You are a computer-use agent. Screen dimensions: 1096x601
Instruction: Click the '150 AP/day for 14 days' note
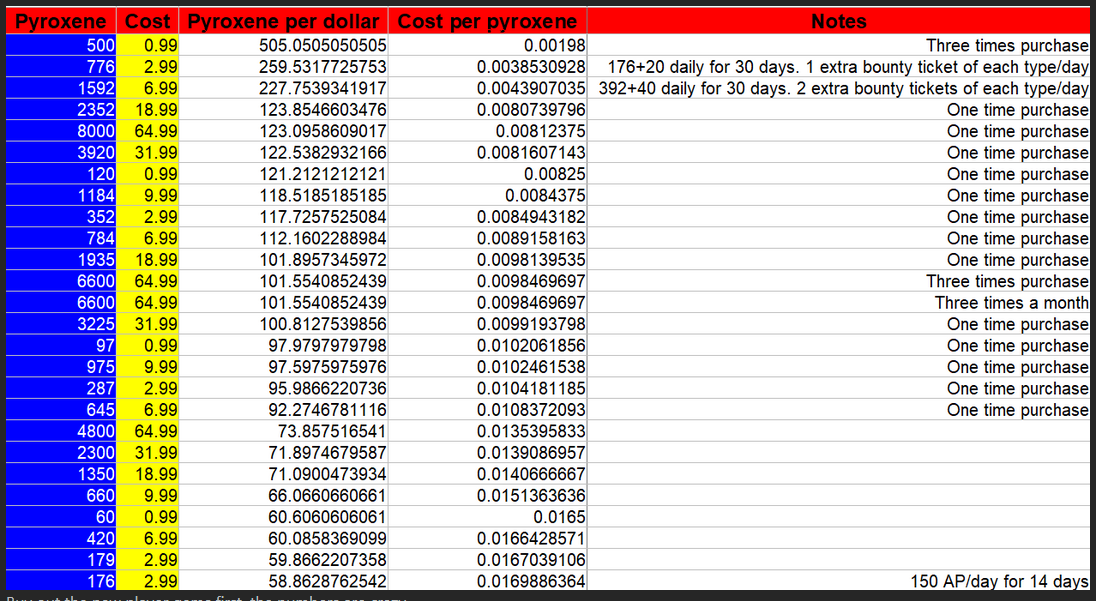coord(839,581)
